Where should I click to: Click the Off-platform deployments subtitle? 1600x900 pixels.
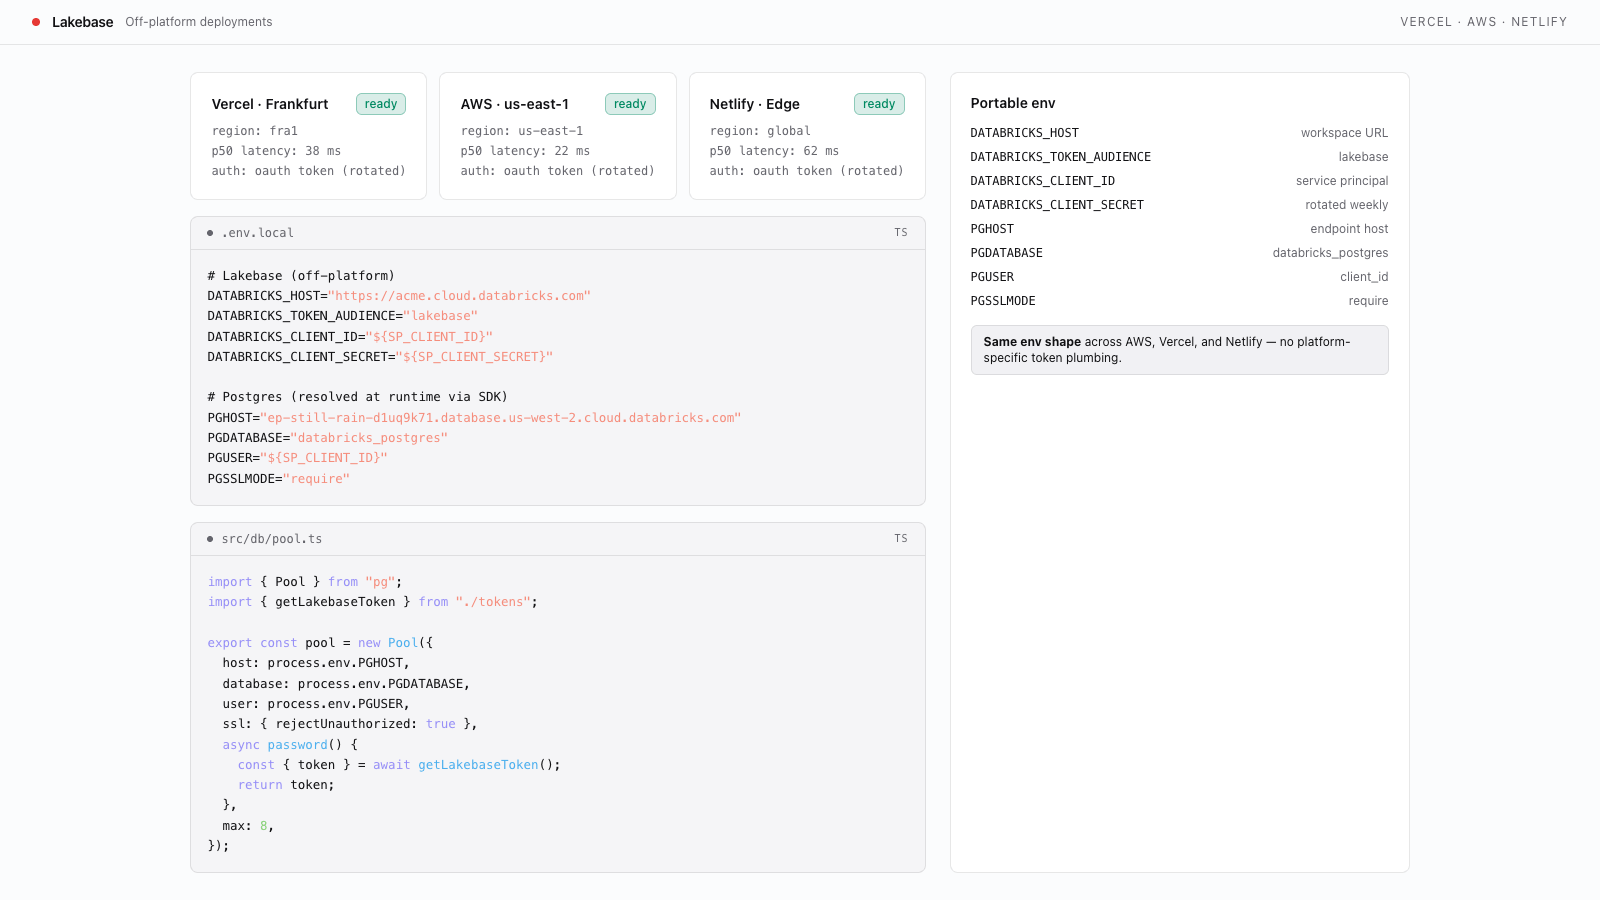[x=198, y=22]
